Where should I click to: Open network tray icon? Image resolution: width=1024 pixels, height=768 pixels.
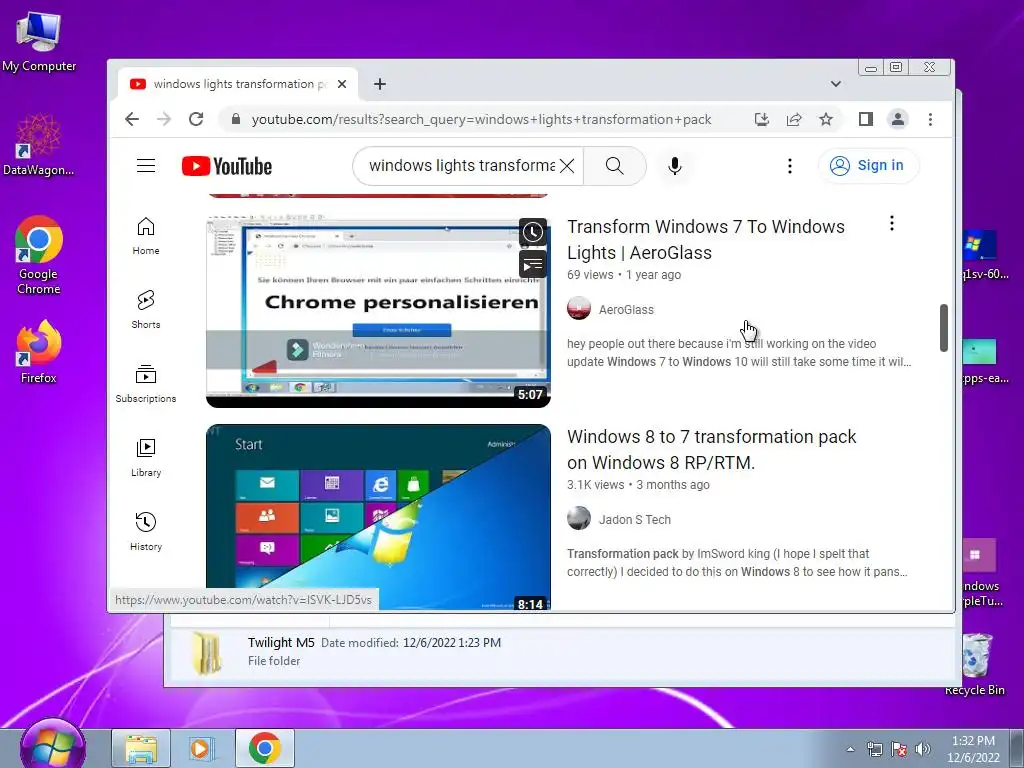click(874, 749)
